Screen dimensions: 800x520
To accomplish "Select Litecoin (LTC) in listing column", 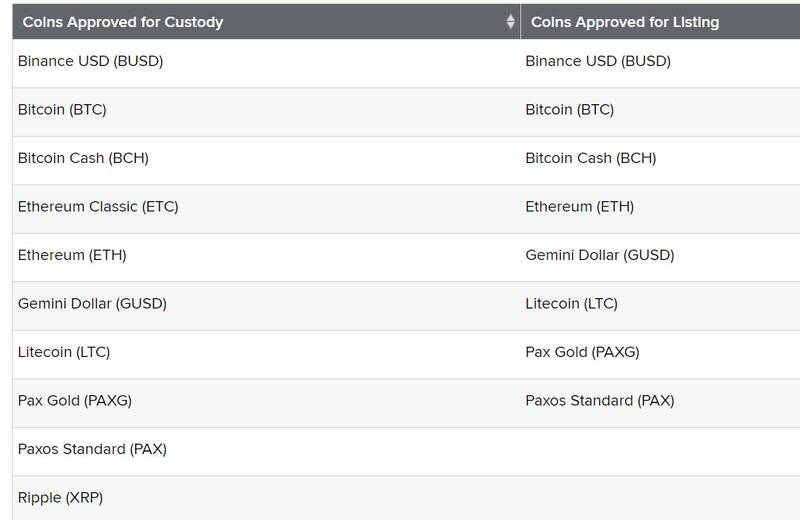I will pos(571,304).
